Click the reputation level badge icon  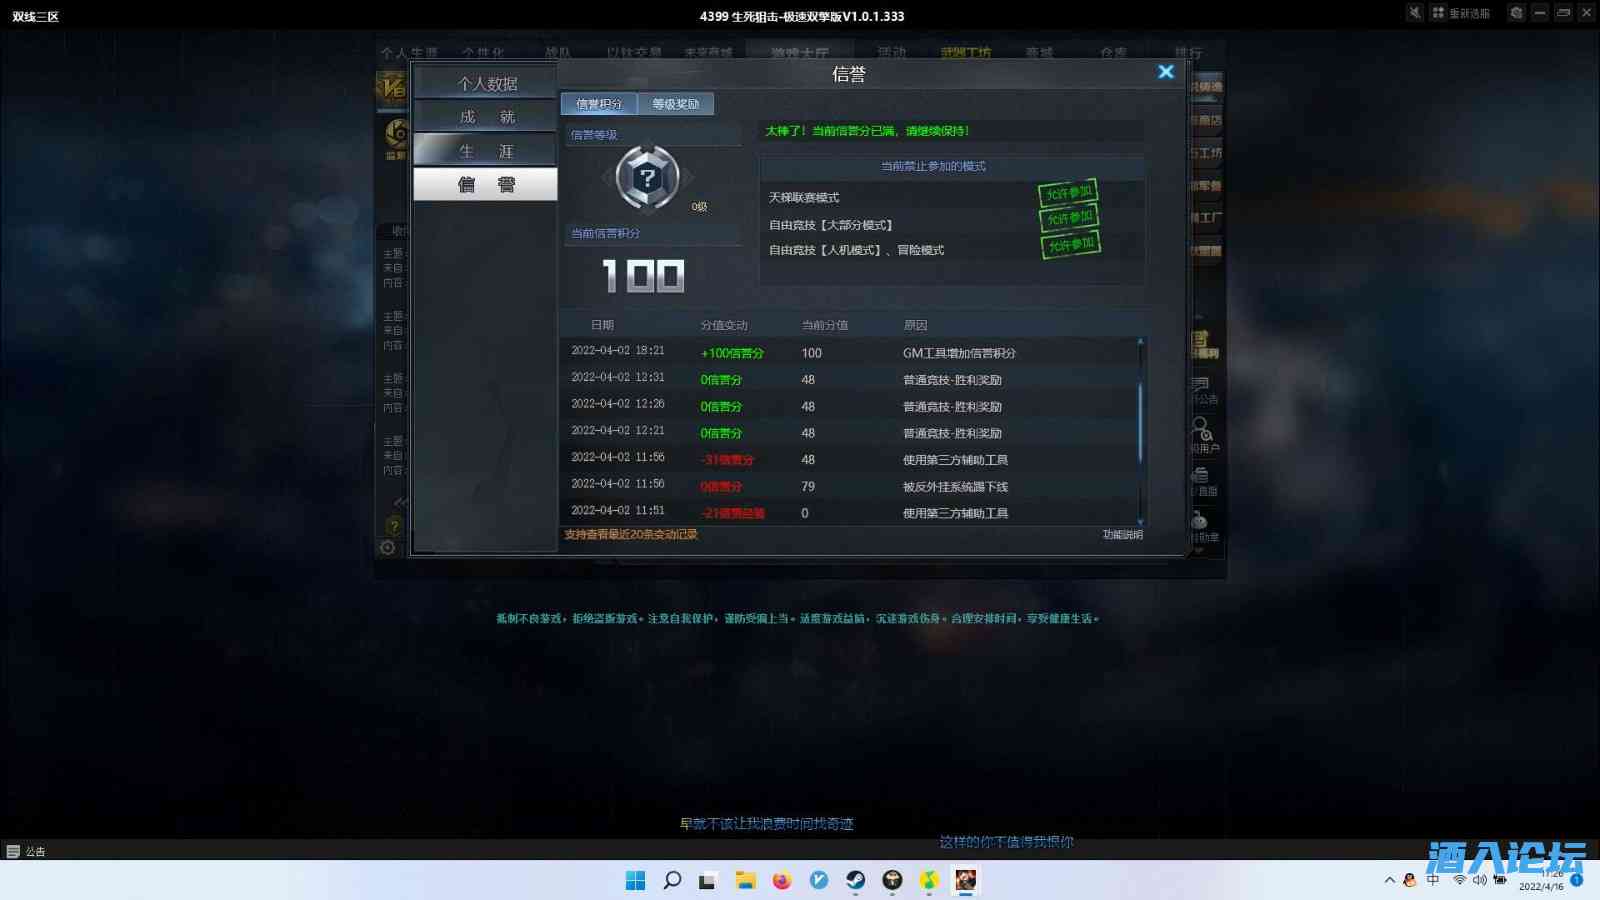pos(648,179)
